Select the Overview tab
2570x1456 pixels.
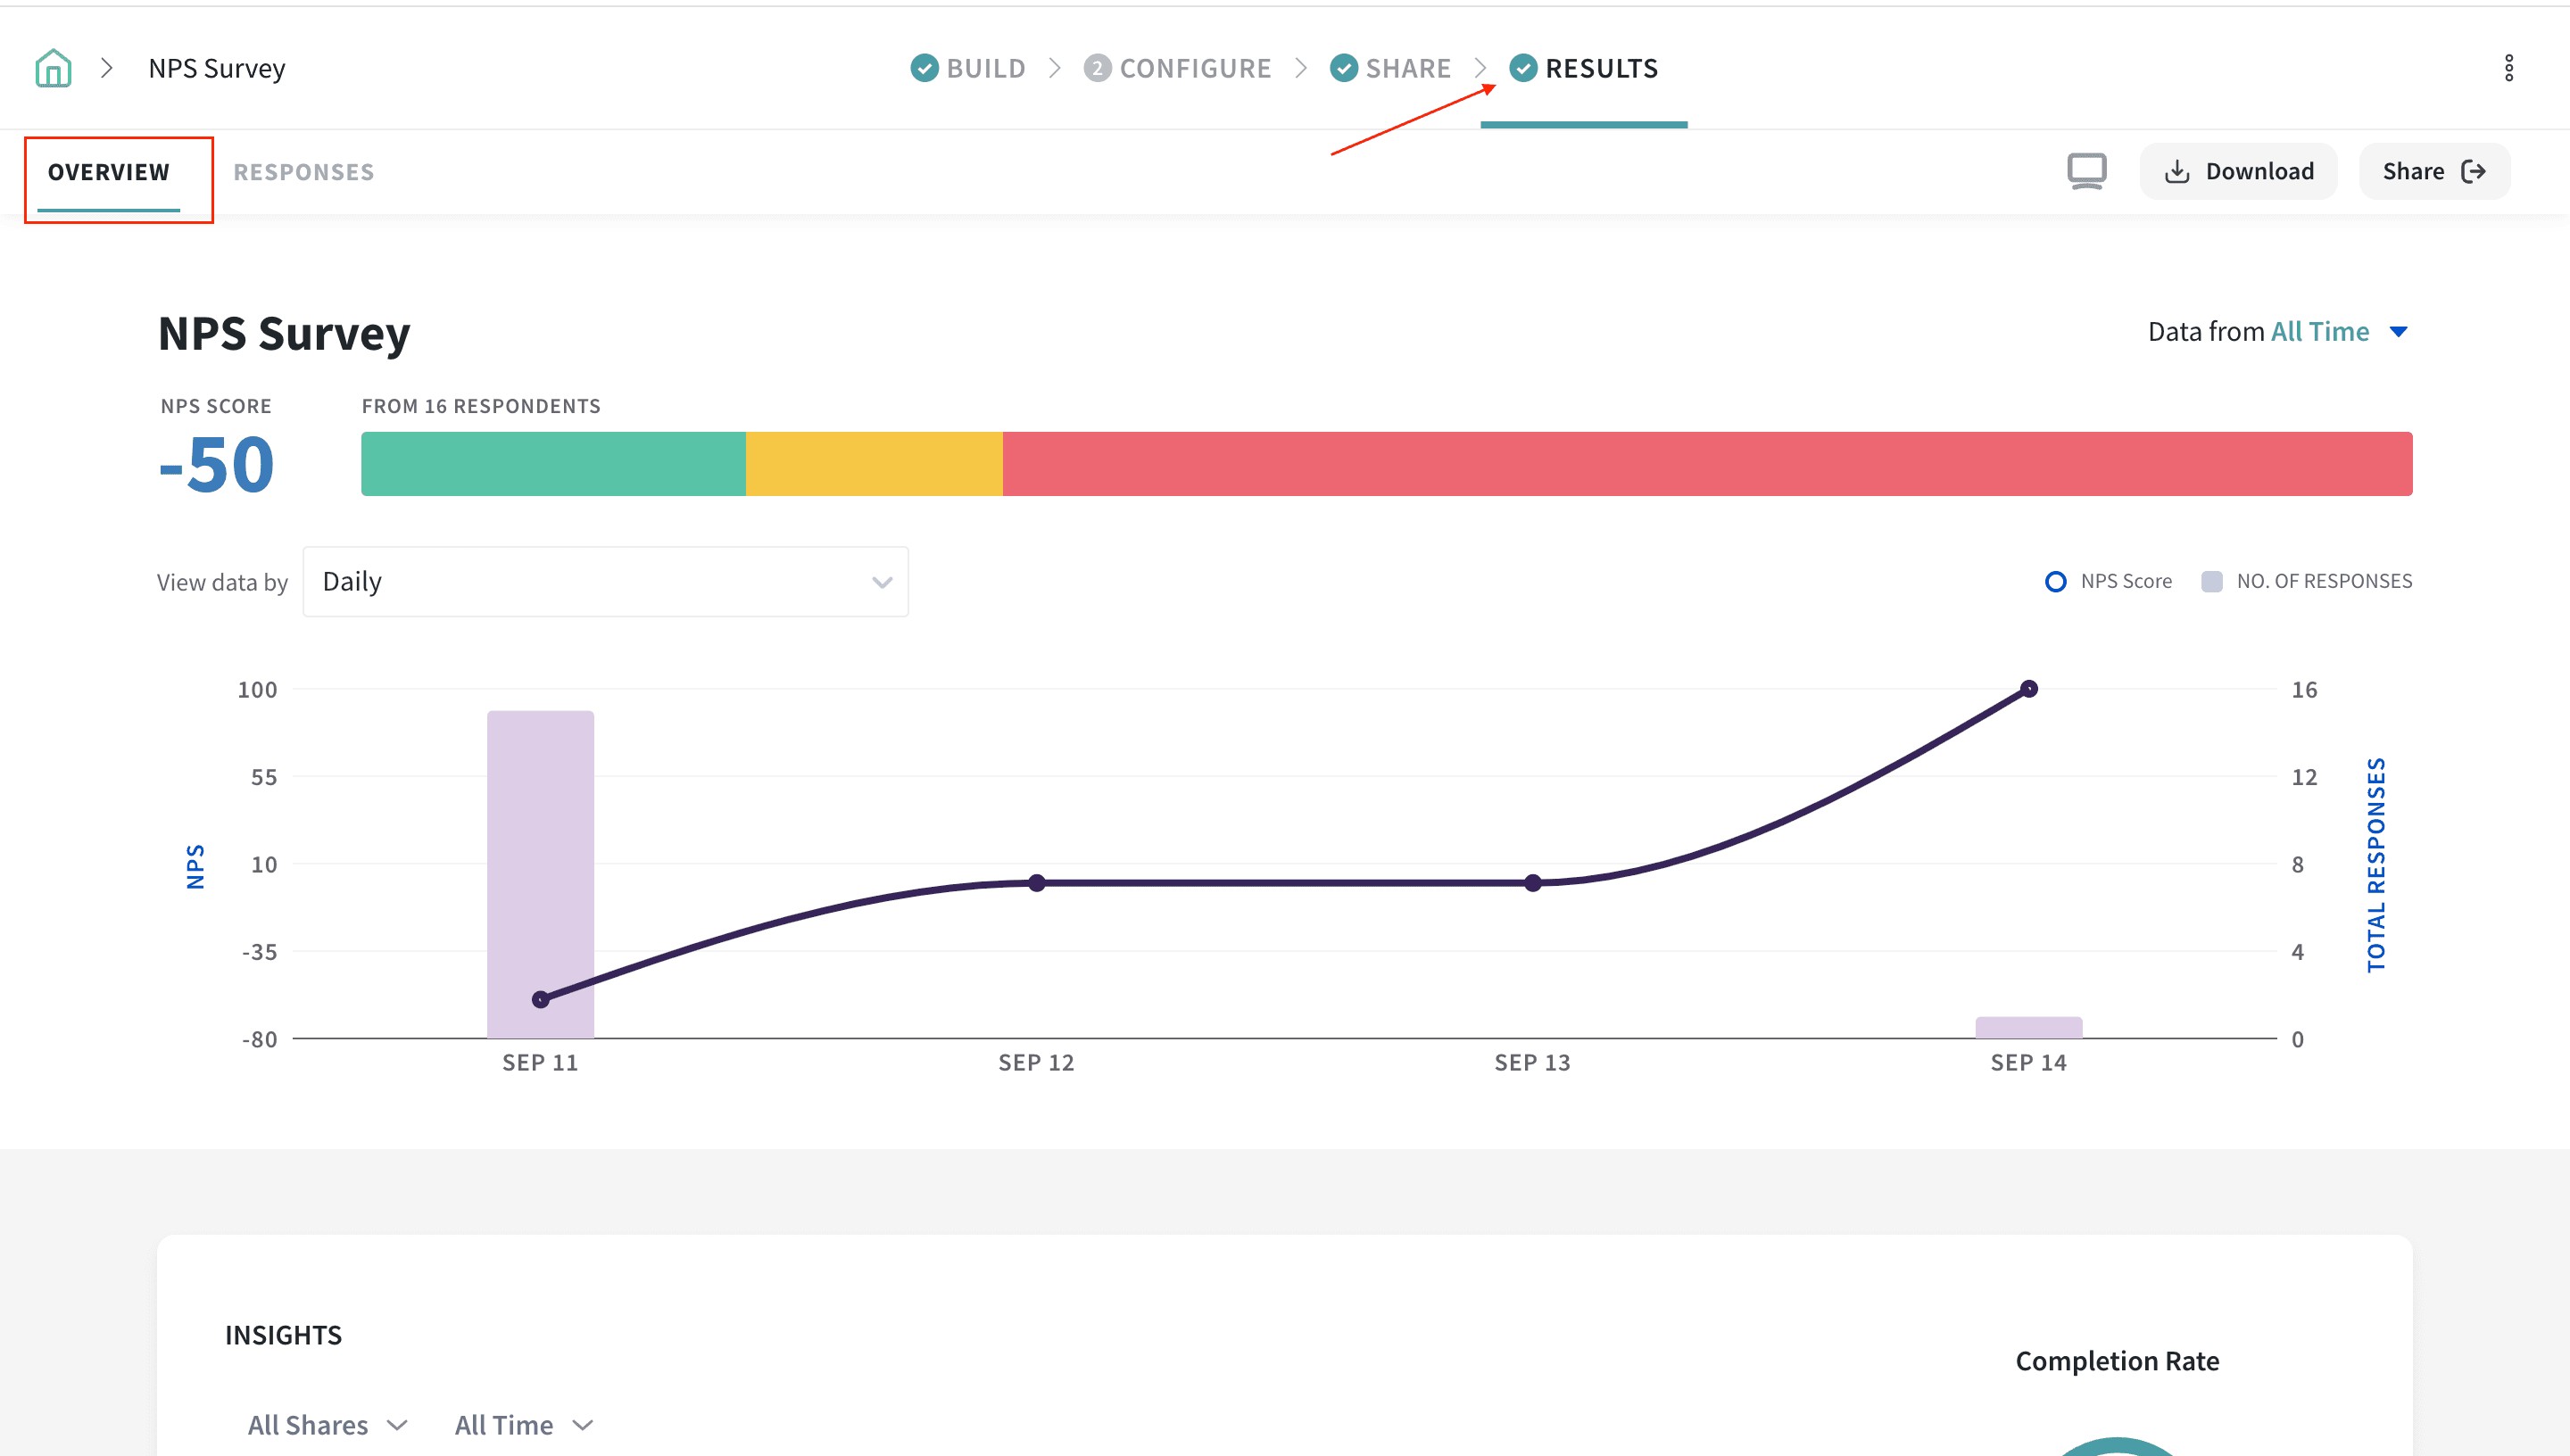109,172
